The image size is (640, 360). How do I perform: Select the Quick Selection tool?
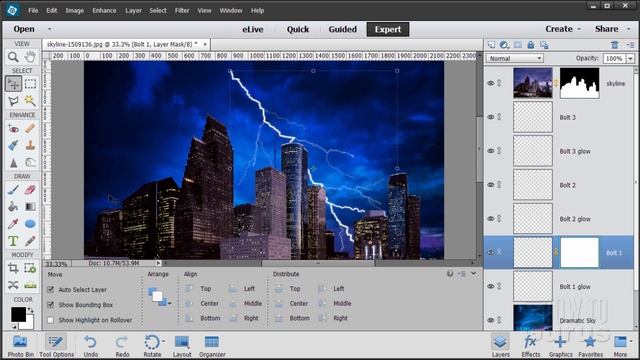pyautogui.click(x=30, y=100)
